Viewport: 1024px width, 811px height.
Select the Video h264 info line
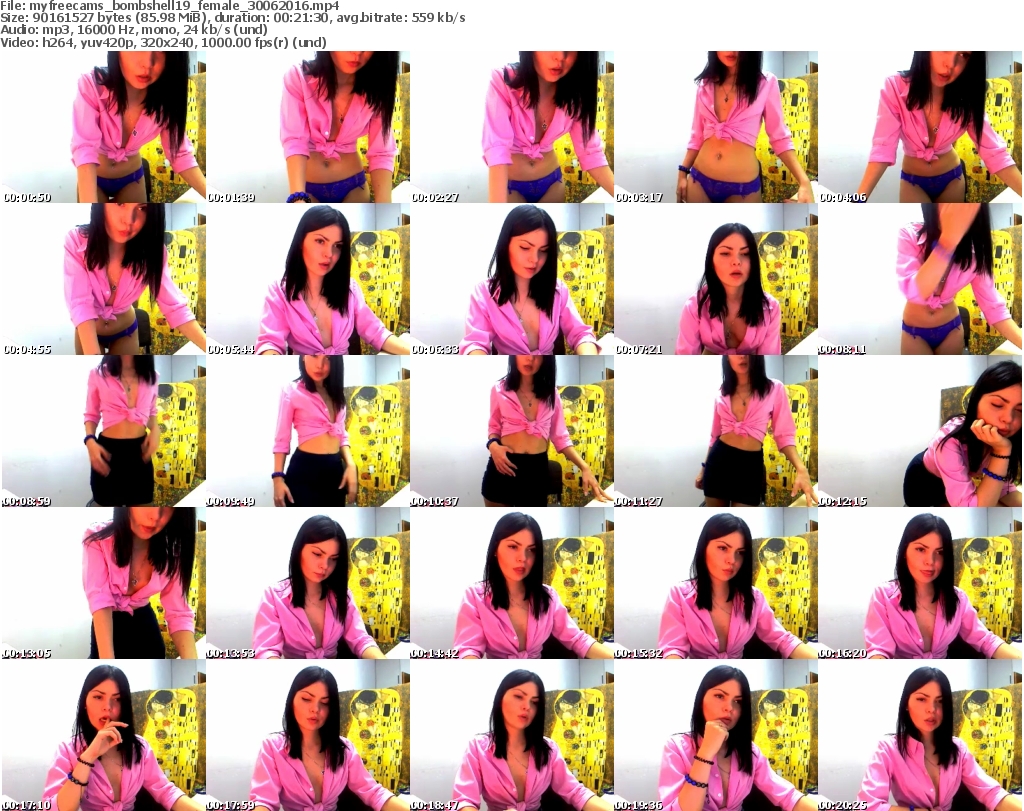[163, 43]
